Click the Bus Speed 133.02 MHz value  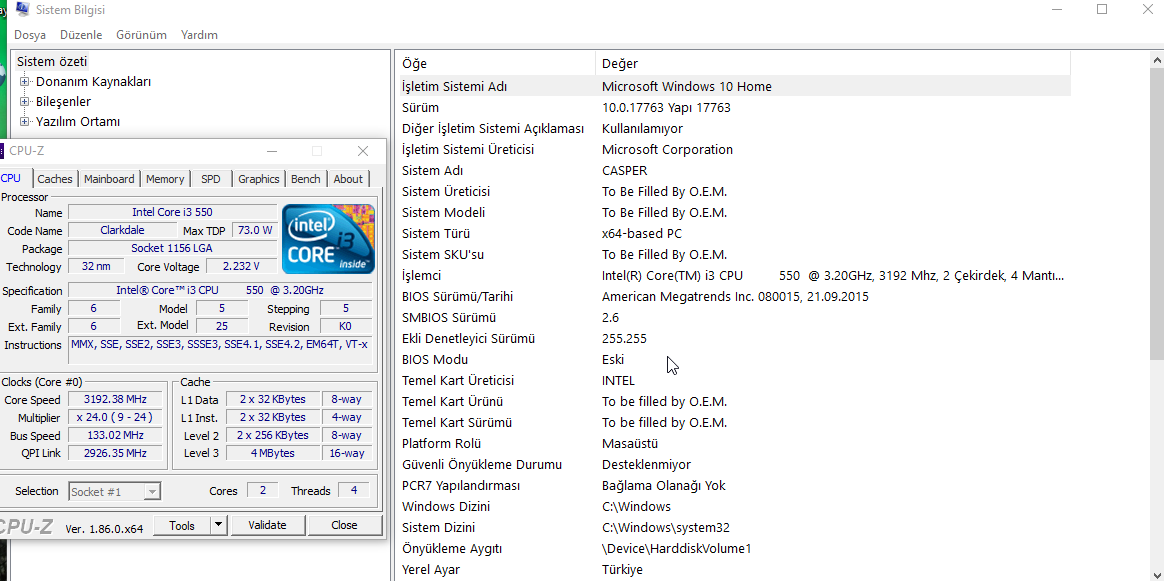[x=115, y=435]
